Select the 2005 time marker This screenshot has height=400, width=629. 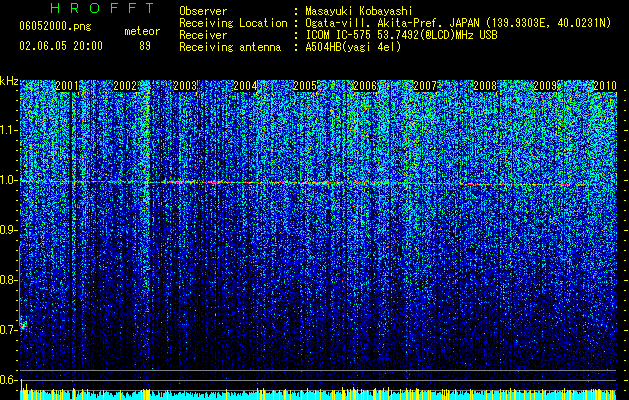pyautogui.click(x=305, y=86)
